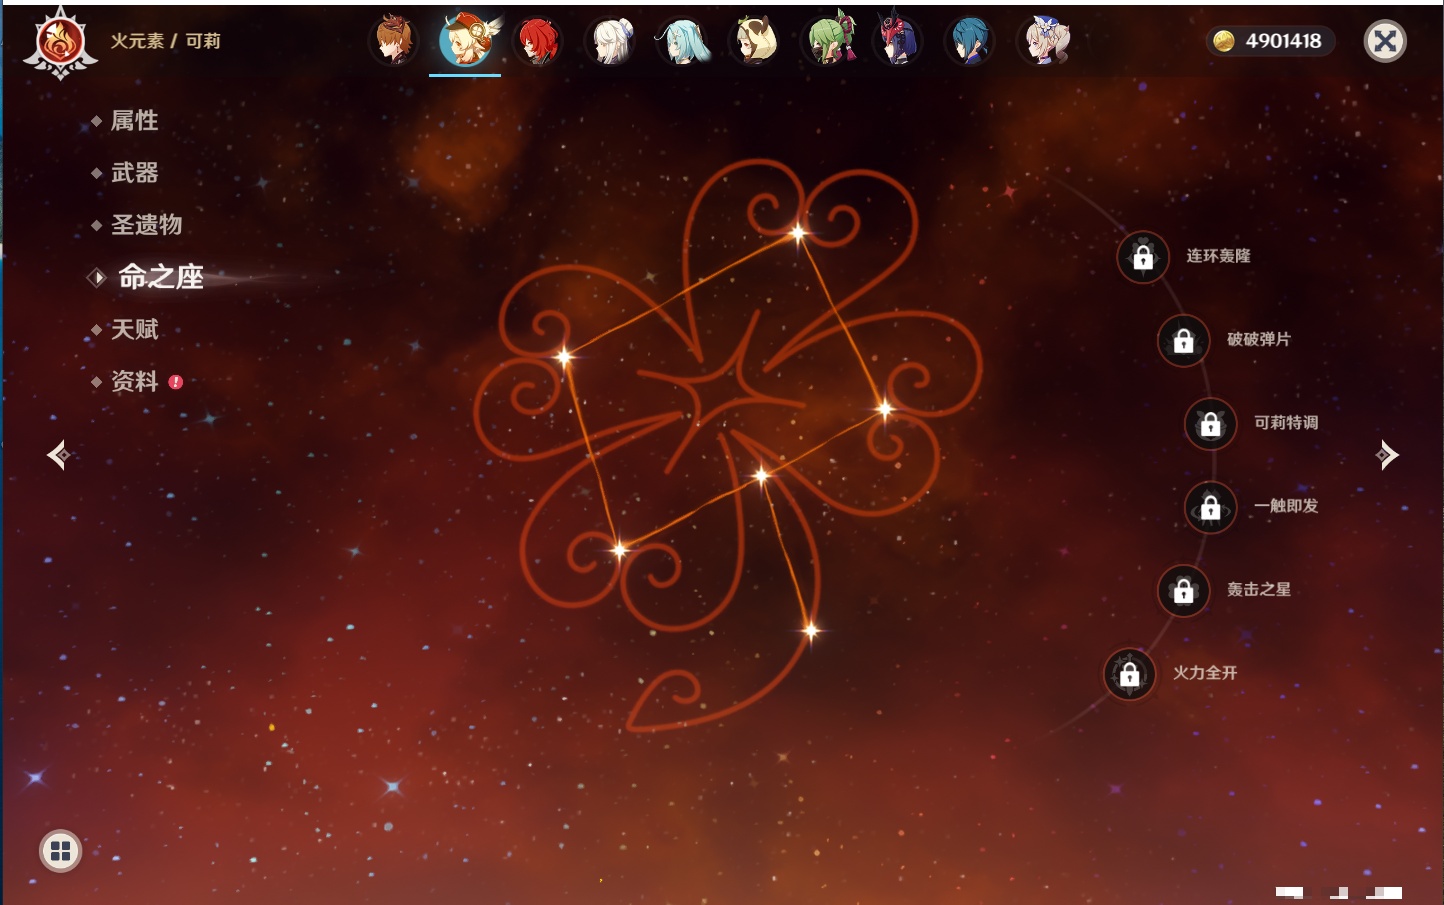Select the dark blue-haired character portrait

969,41
